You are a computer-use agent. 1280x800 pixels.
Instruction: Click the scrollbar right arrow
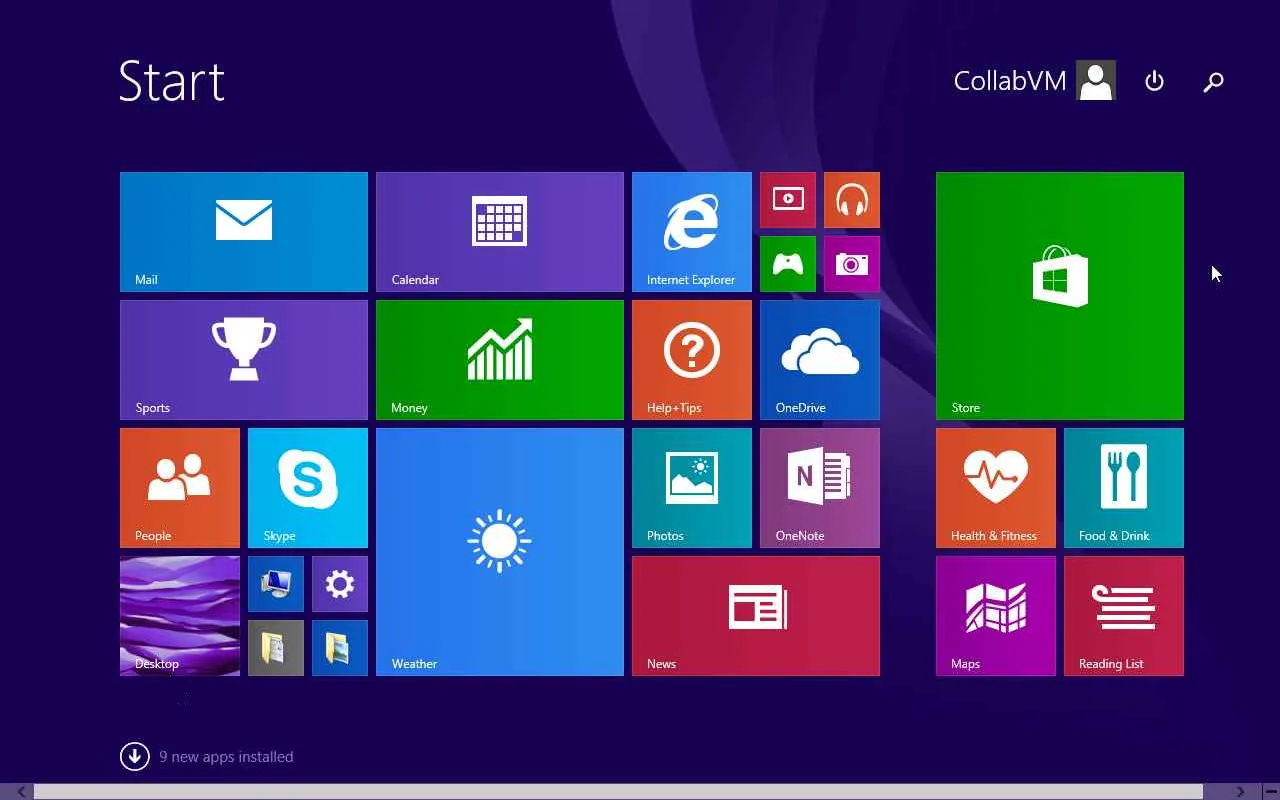pos(1240,792)
